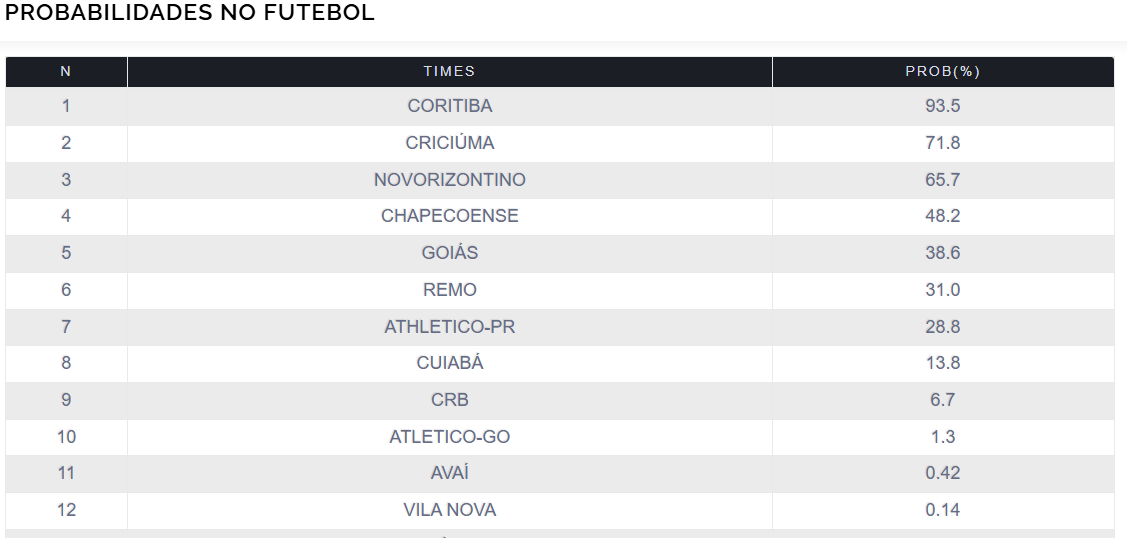Select the CORITIBA team row
The height and width of the screenshot is (538, 1127).
(449, 106)
